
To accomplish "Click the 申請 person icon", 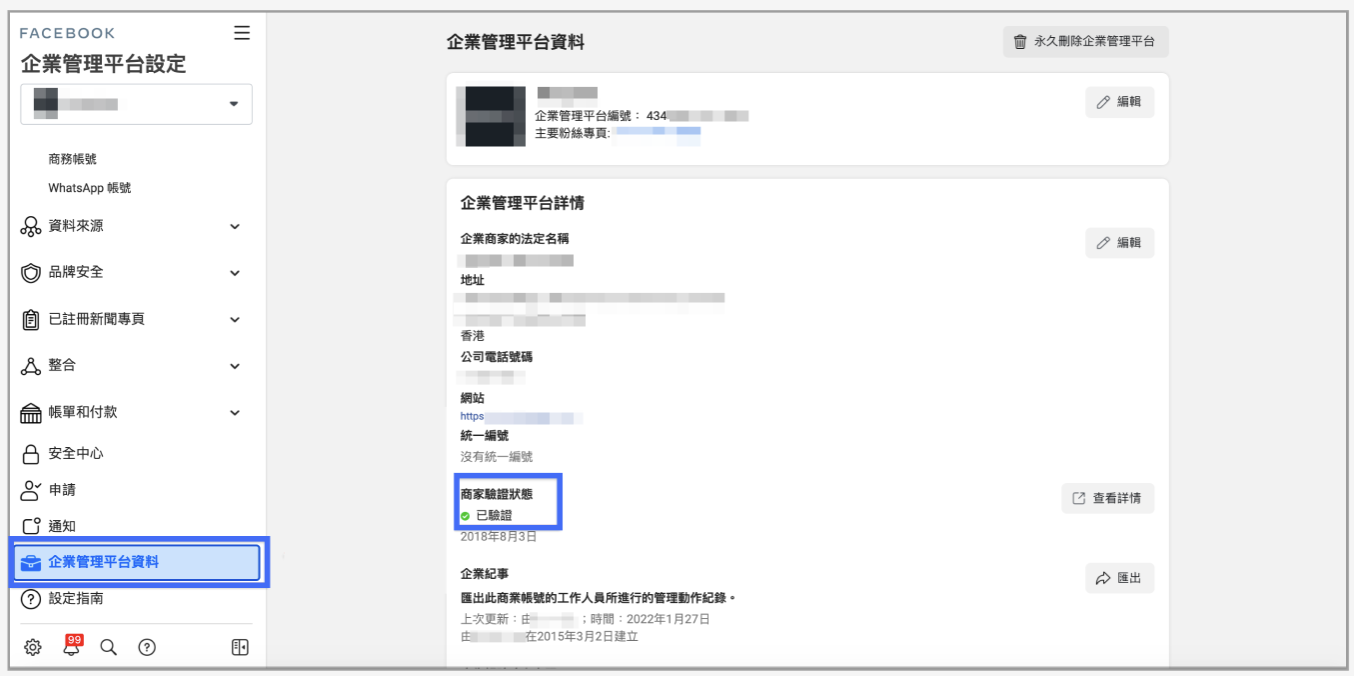I will coord(30,490).
